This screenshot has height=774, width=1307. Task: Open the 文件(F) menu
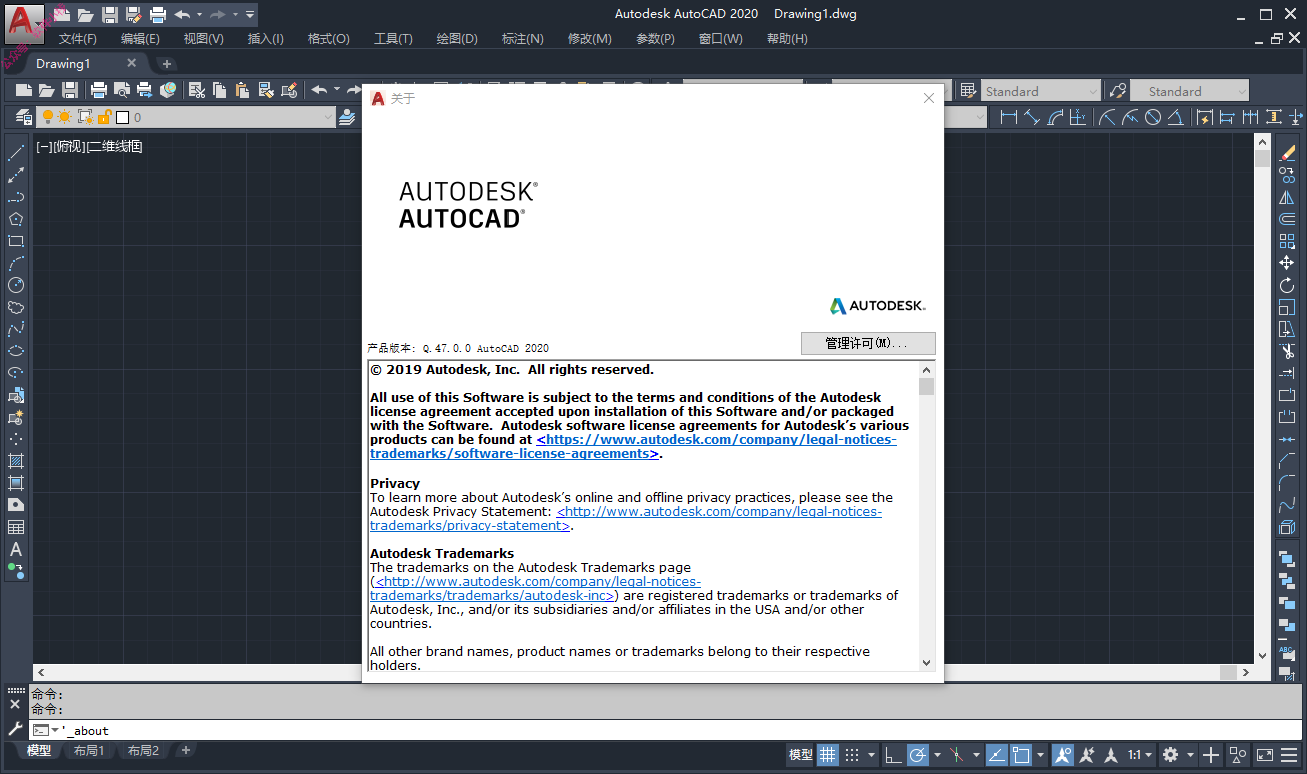[78, 38]
